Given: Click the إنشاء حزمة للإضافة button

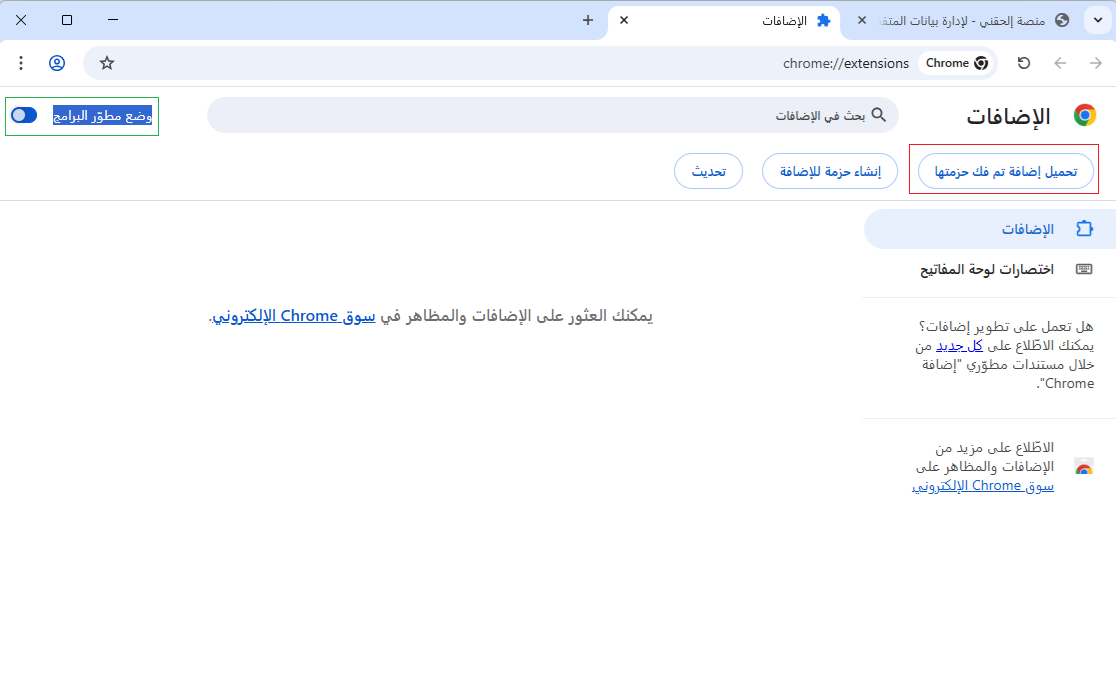Looking at the screenshot, I should (829, 170).
